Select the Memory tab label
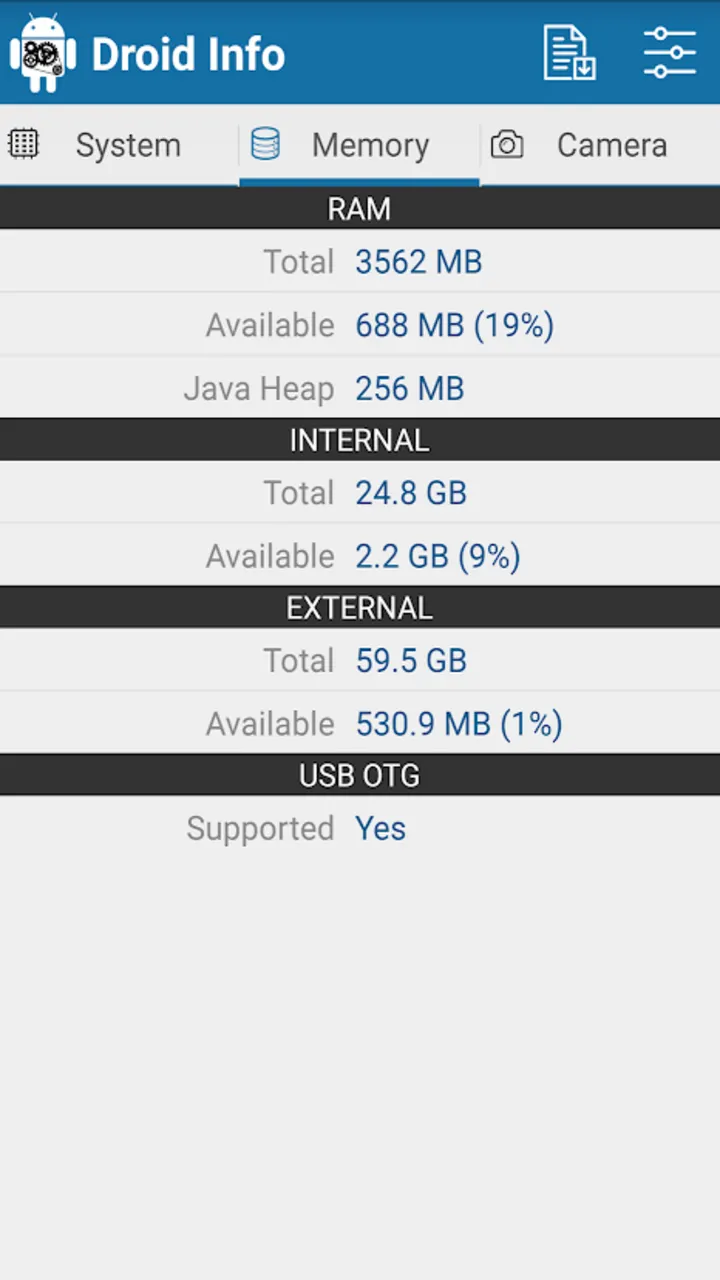The image size is (720, 1280). (370, 145)
